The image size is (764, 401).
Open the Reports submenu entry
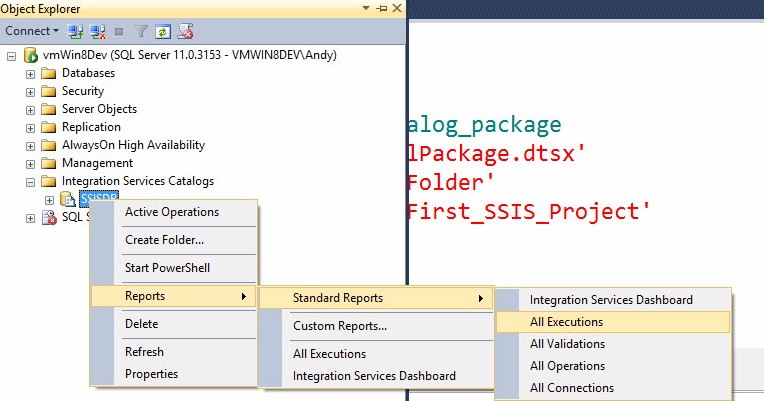tap(173, 296)
